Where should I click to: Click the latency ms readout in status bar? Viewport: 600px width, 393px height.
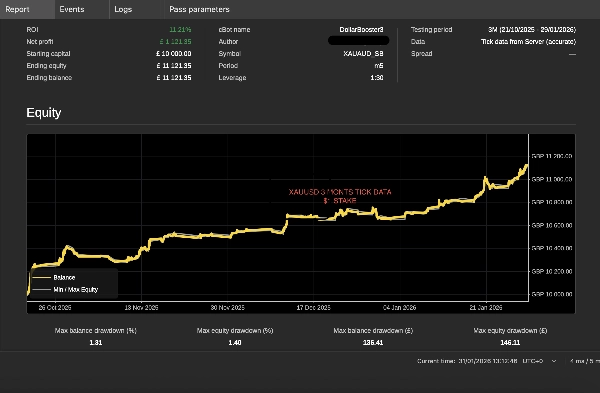point(584,361)
